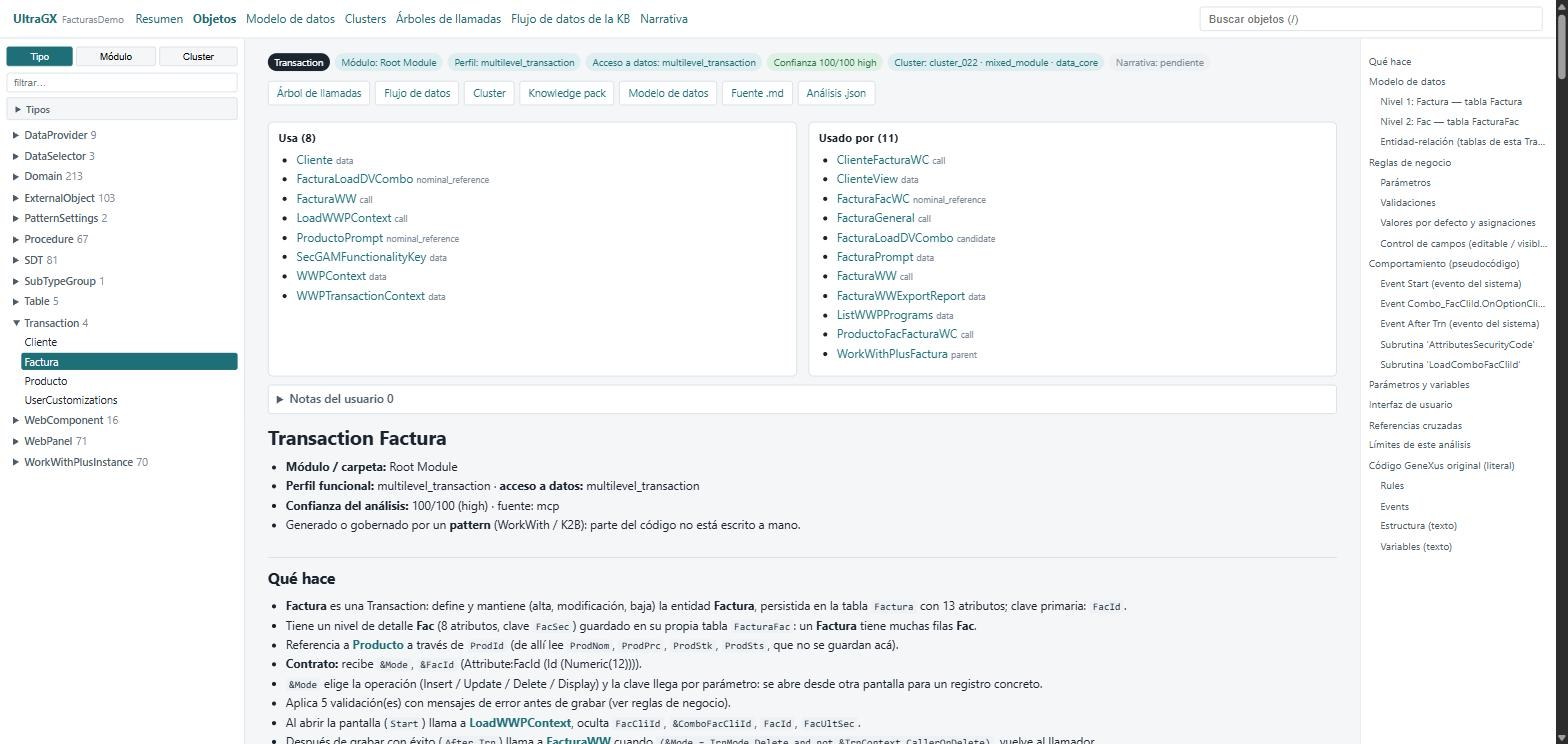Open FacturaLoadDVCombo in the Usa list
This screenshot has height=744, width=1568.
(x=354, y=179)
